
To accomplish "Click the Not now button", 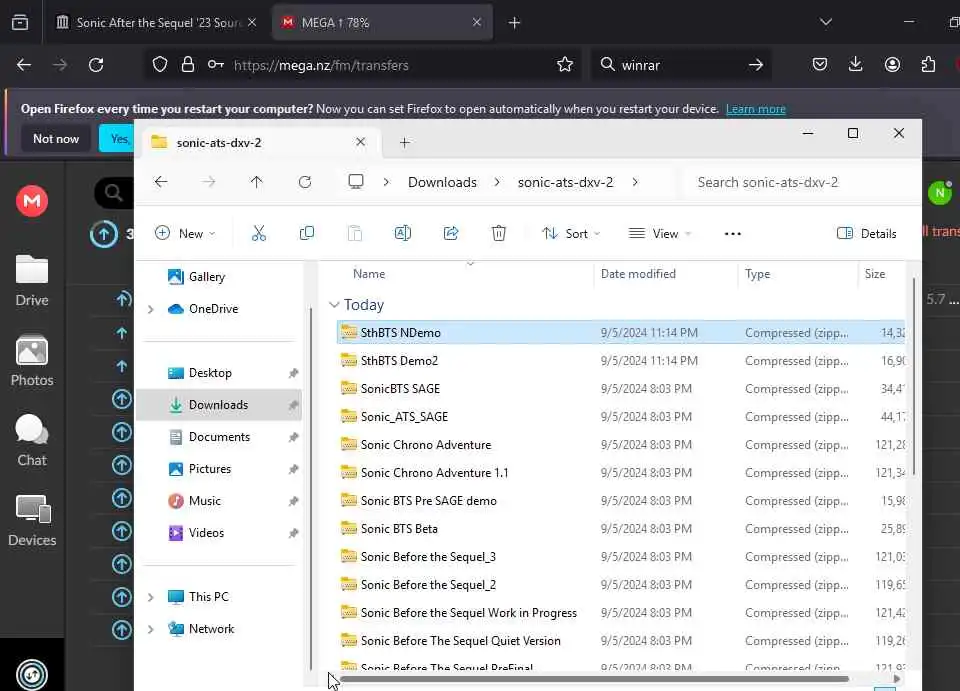I will 56,139.
